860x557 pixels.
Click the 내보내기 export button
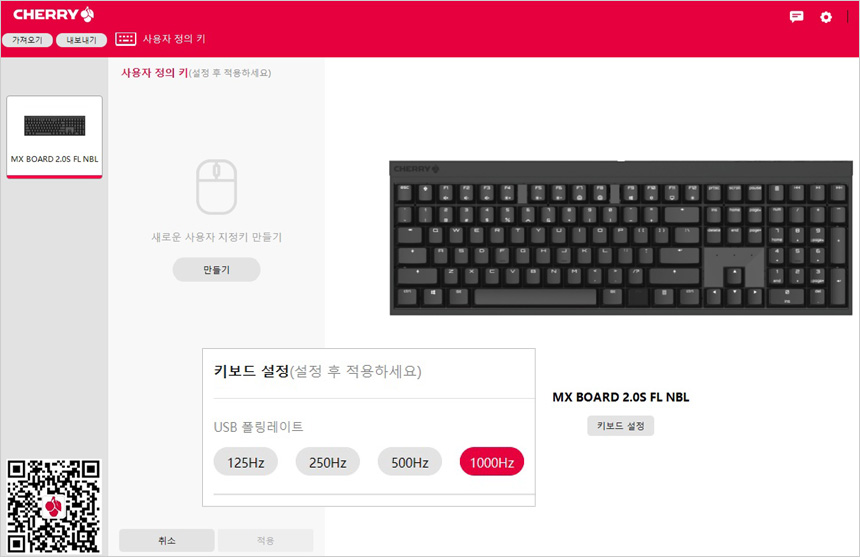point(81,40)
